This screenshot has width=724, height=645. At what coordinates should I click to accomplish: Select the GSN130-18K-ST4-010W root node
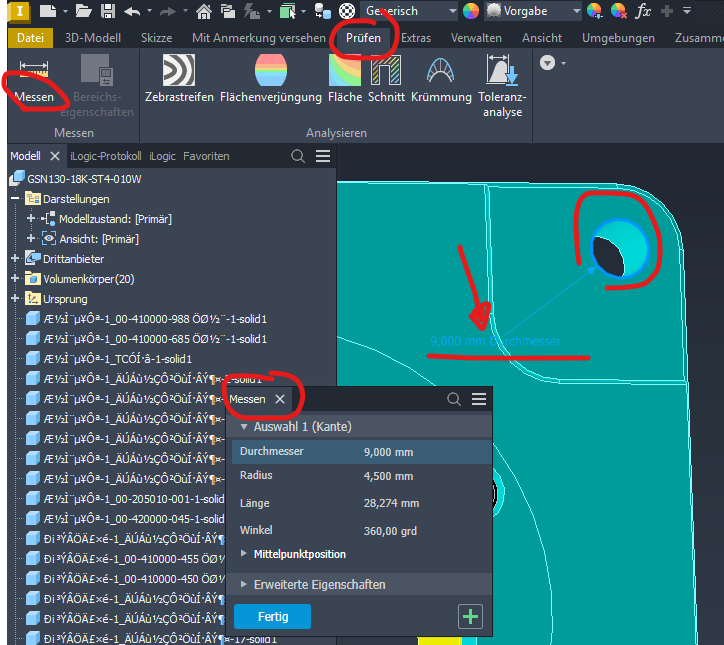click(x=84, y=179)
